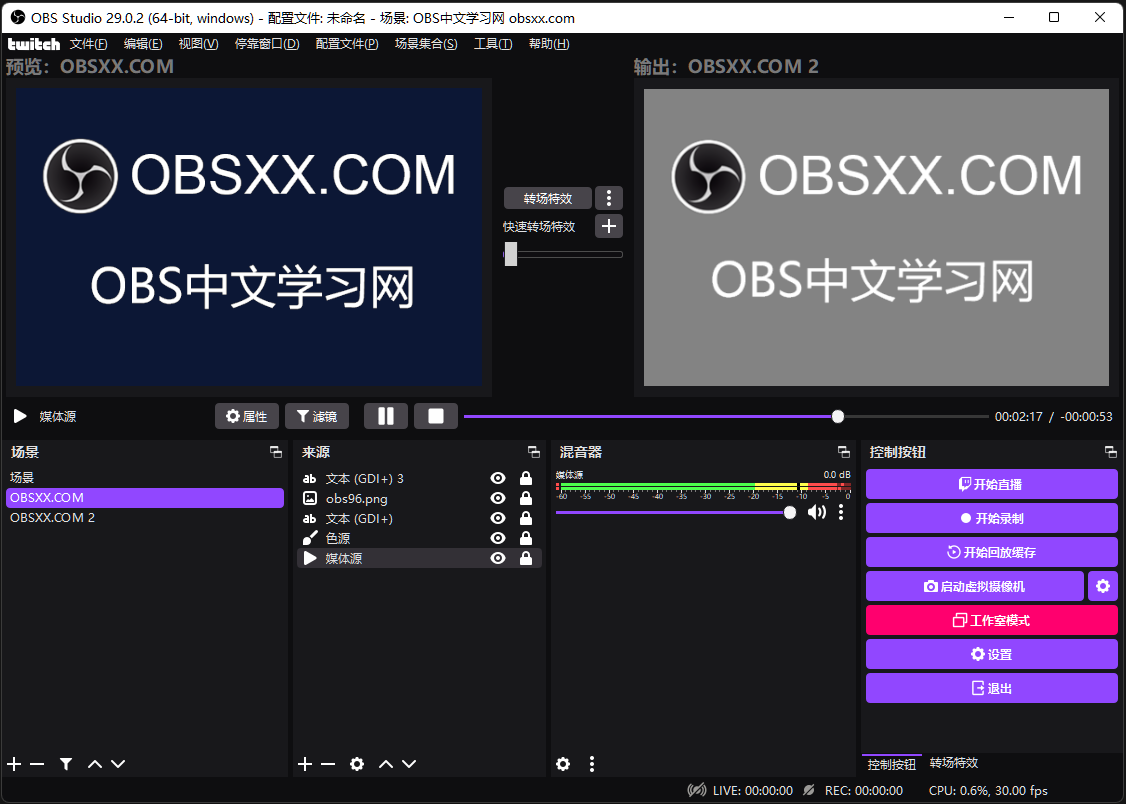Open the 视图(V) menu

pos(198,44)
